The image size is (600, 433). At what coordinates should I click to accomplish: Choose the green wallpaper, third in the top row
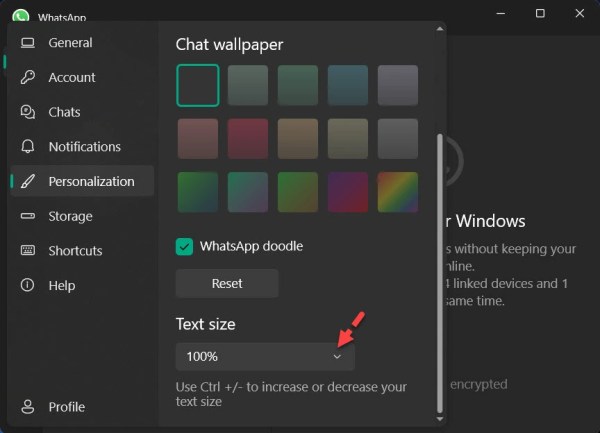coord(298,85)
